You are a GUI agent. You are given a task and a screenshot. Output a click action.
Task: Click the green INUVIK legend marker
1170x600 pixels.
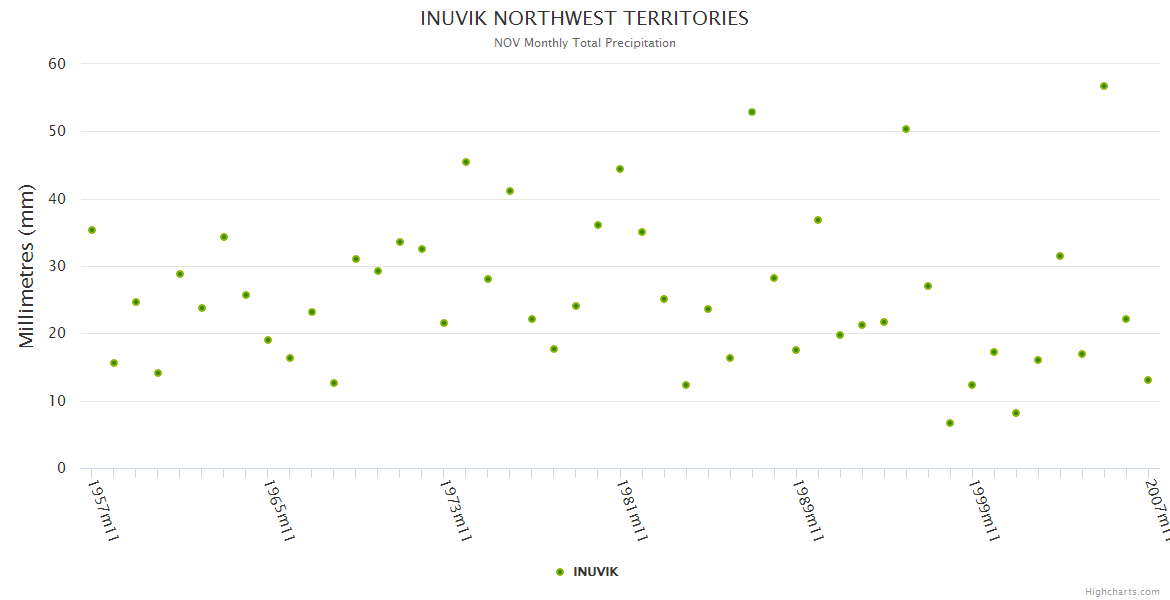560,572
